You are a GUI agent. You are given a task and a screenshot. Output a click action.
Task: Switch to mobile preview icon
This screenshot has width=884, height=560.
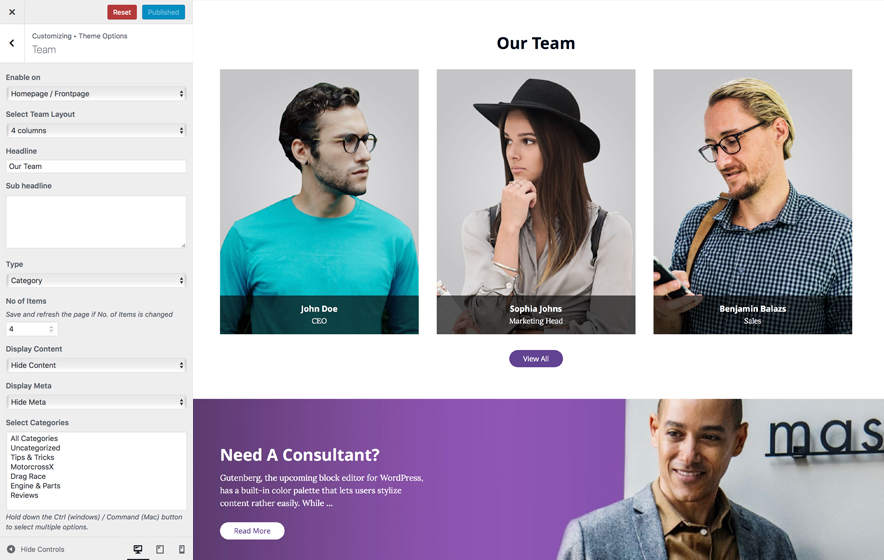[x=182, y=549]
